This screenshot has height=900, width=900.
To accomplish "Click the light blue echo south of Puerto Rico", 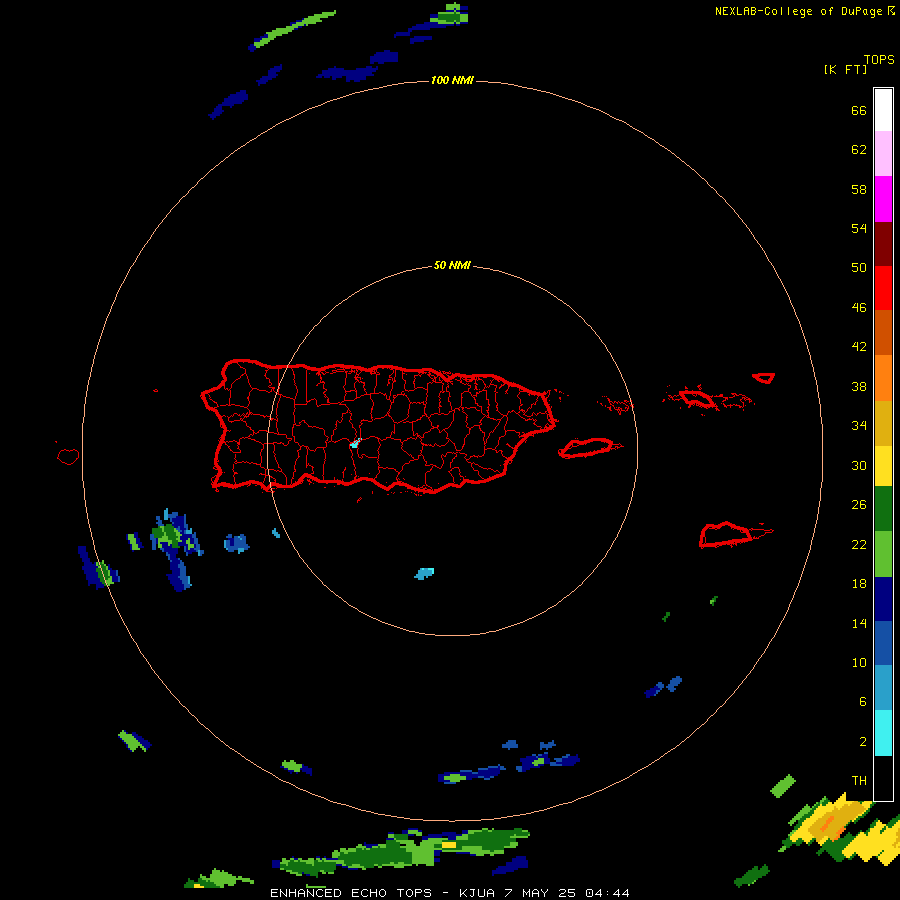I will click(x=424, y=573).
